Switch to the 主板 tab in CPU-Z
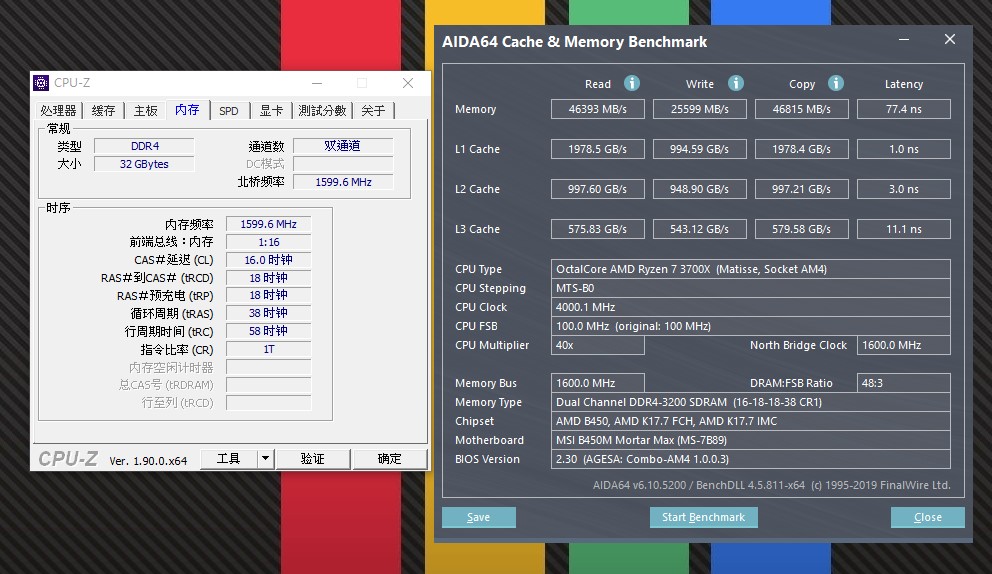992x574 pixels. (146, 111)
